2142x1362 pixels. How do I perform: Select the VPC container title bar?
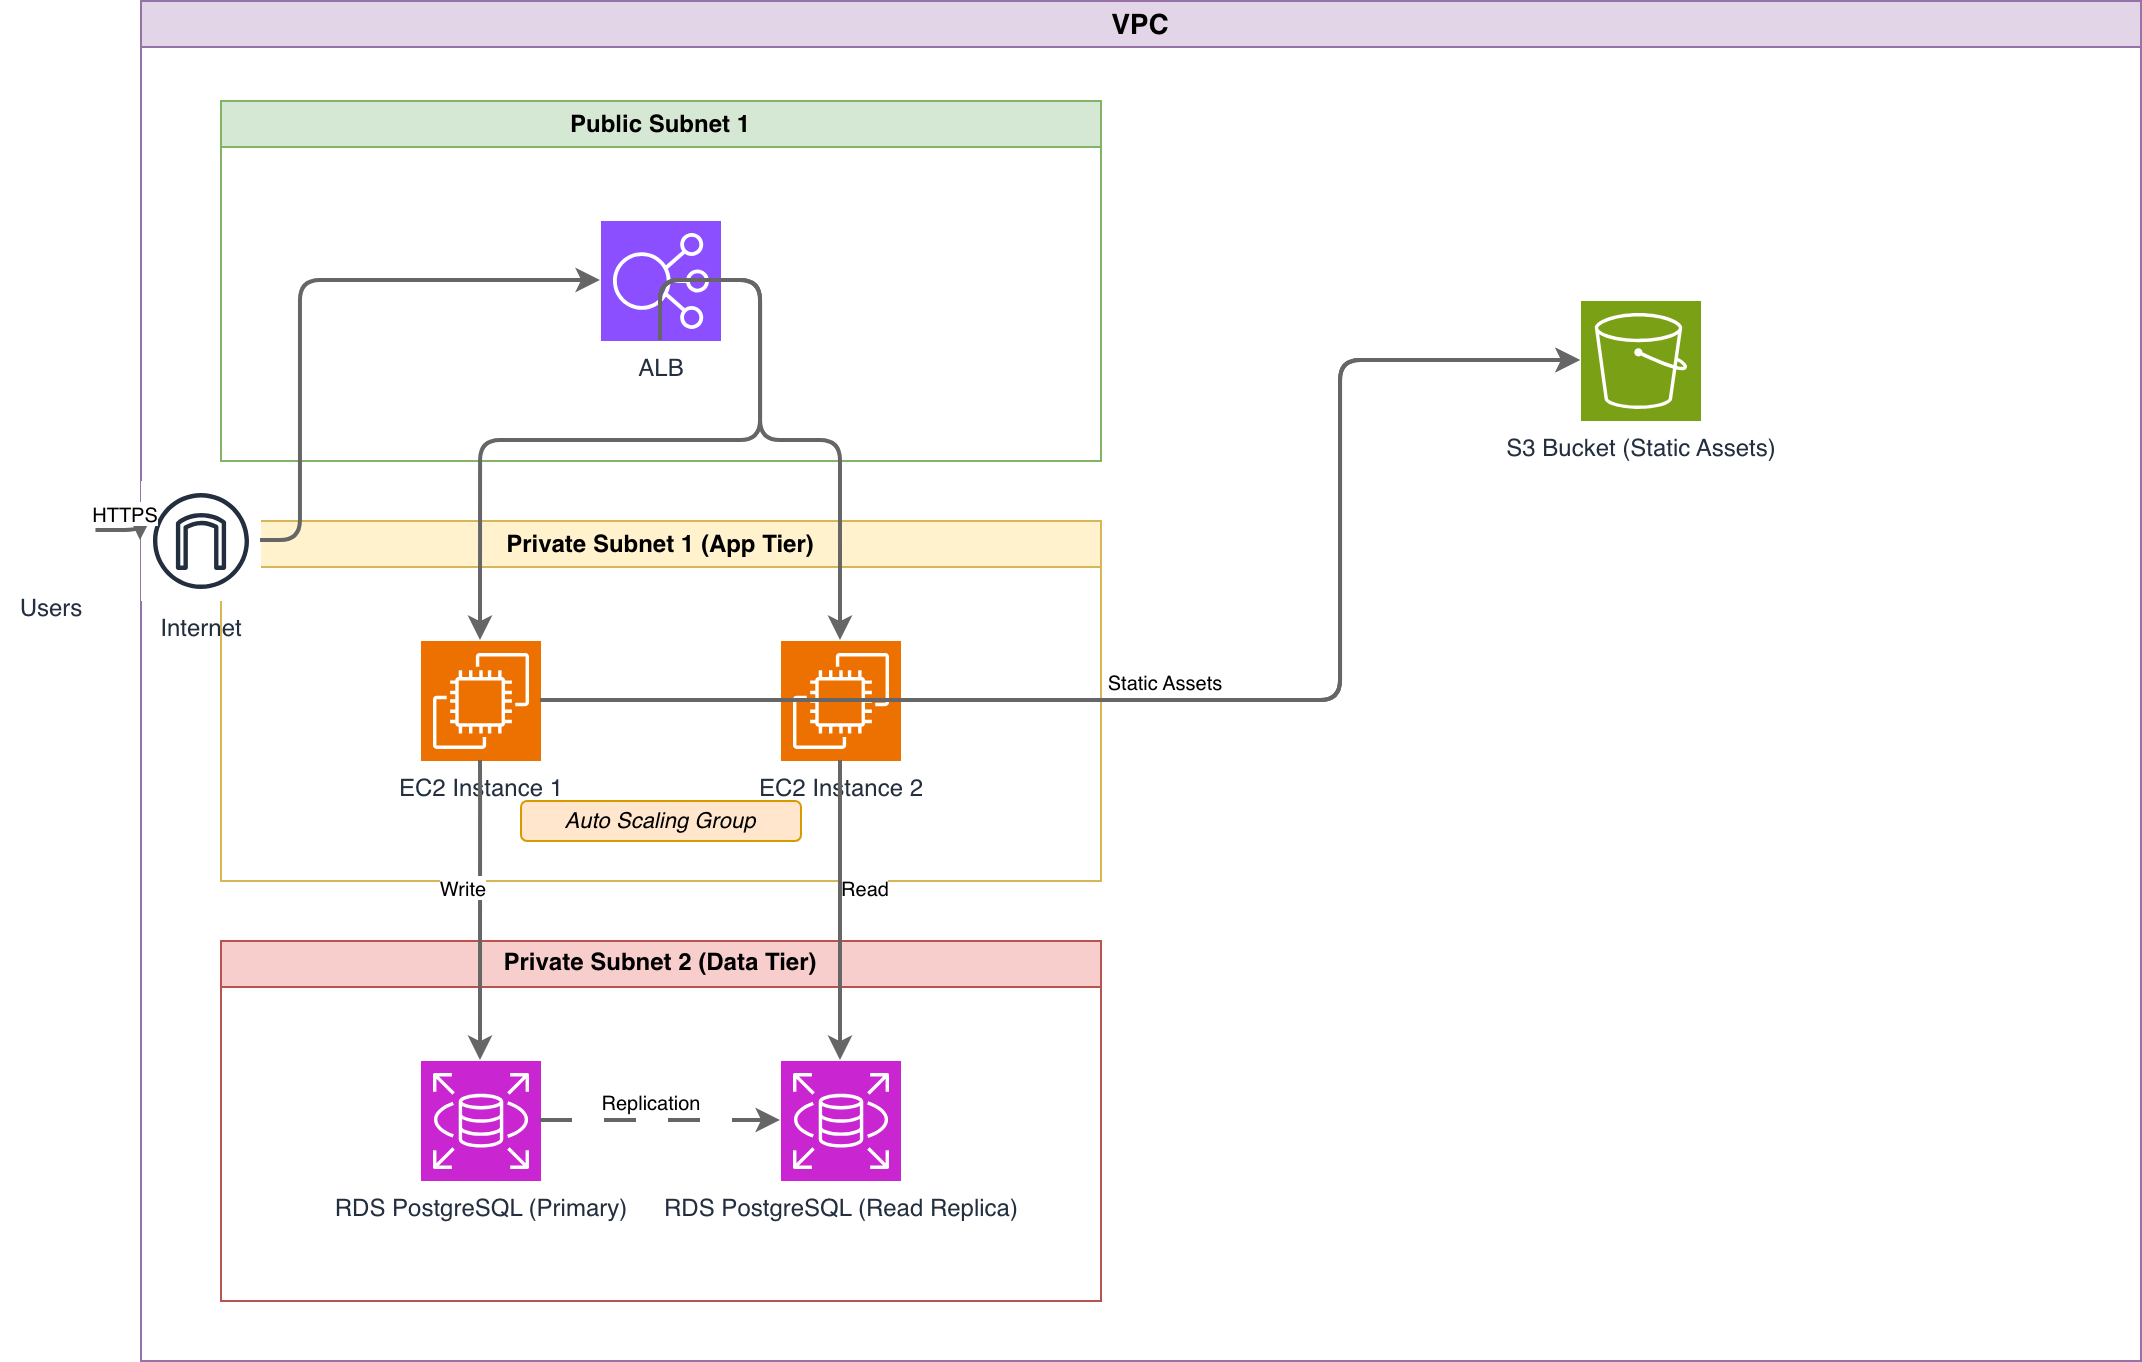coord(1140,24)
